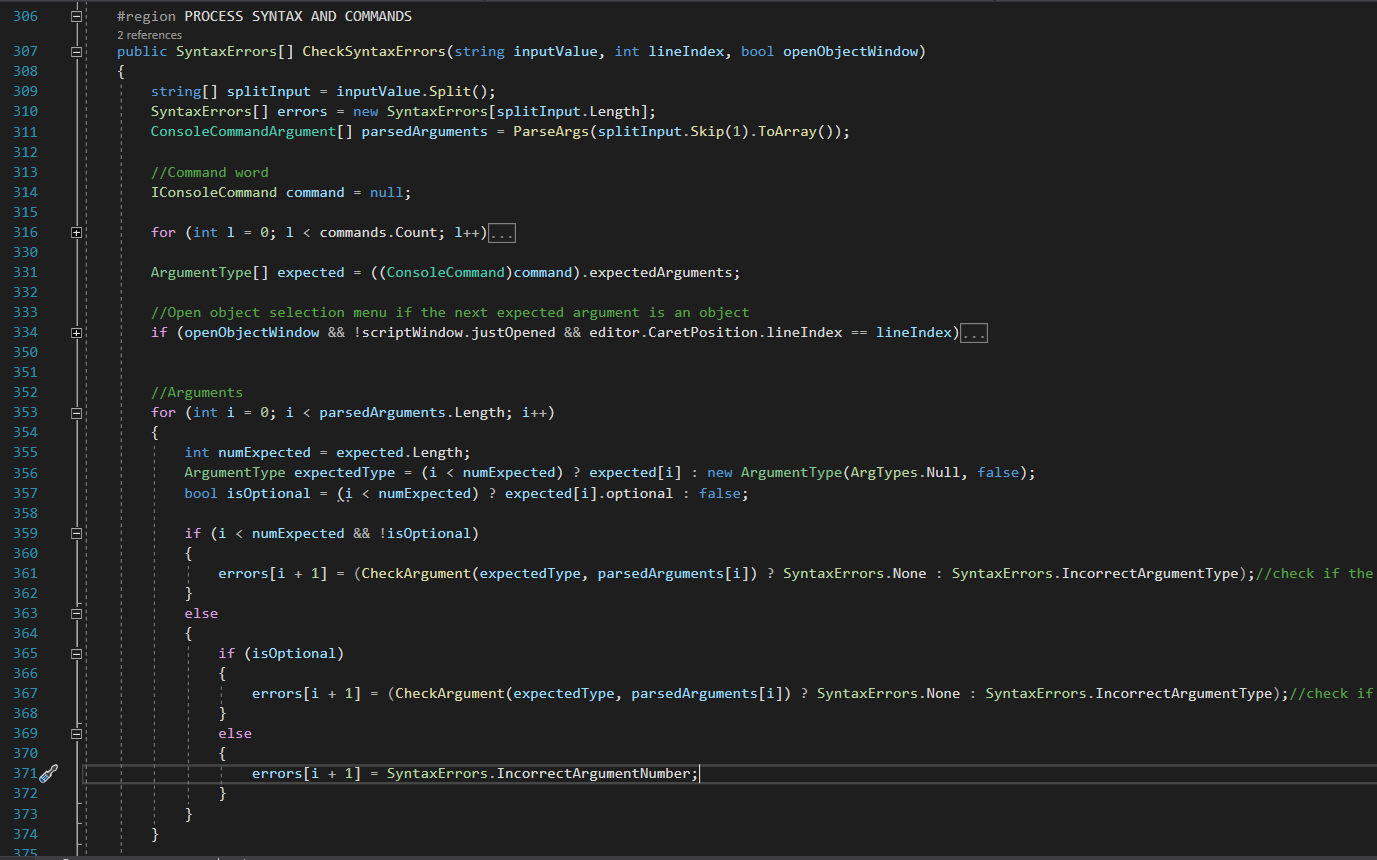Collapse the if (isOptional) block

77,654
